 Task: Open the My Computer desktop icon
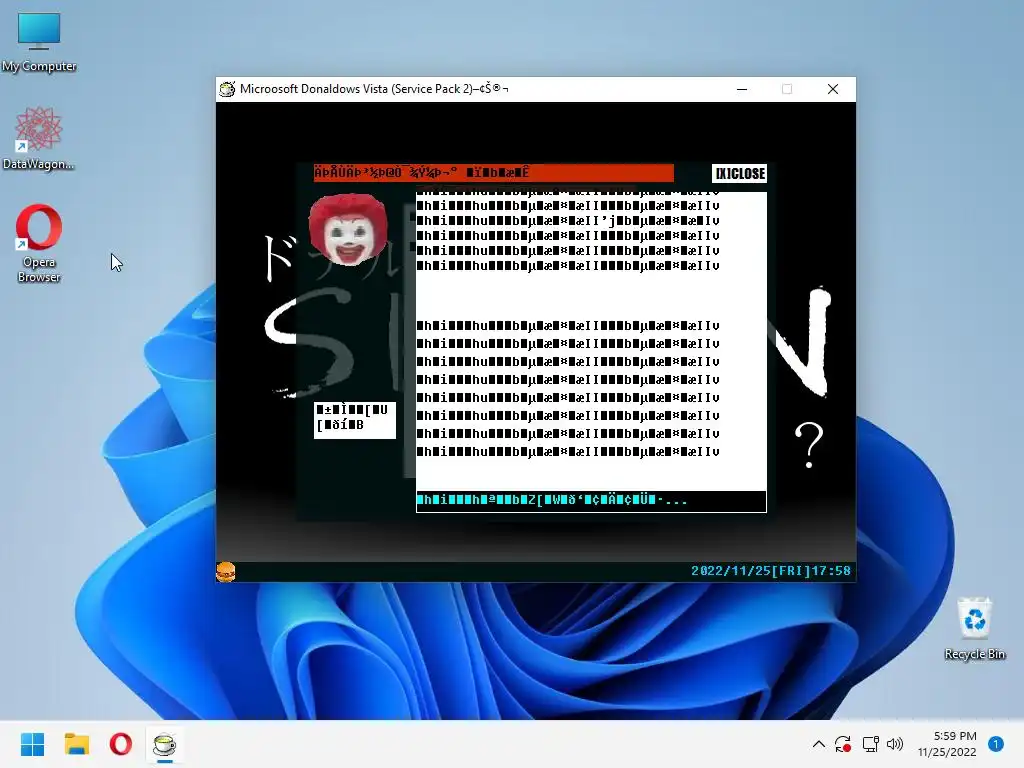pyautogui.click(x=39, y=42)
